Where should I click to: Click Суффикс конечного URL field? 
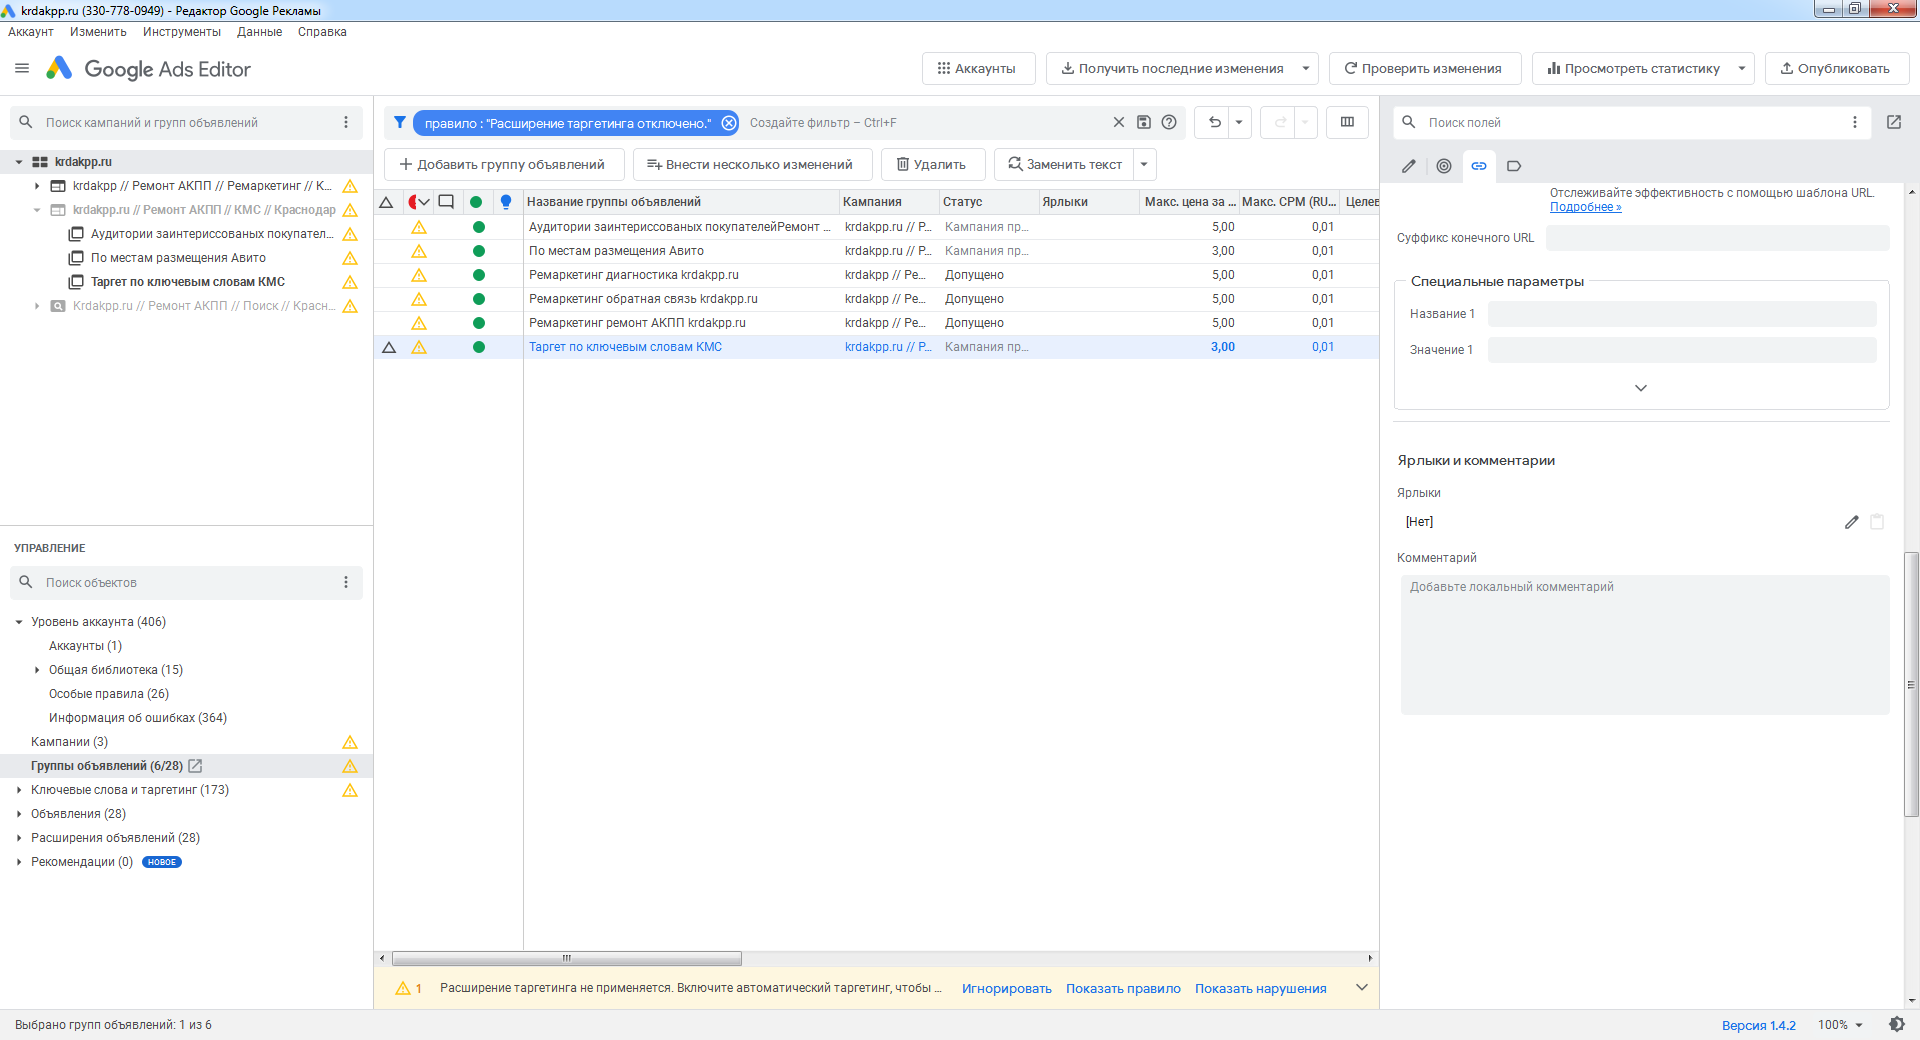click(1717, 238)
